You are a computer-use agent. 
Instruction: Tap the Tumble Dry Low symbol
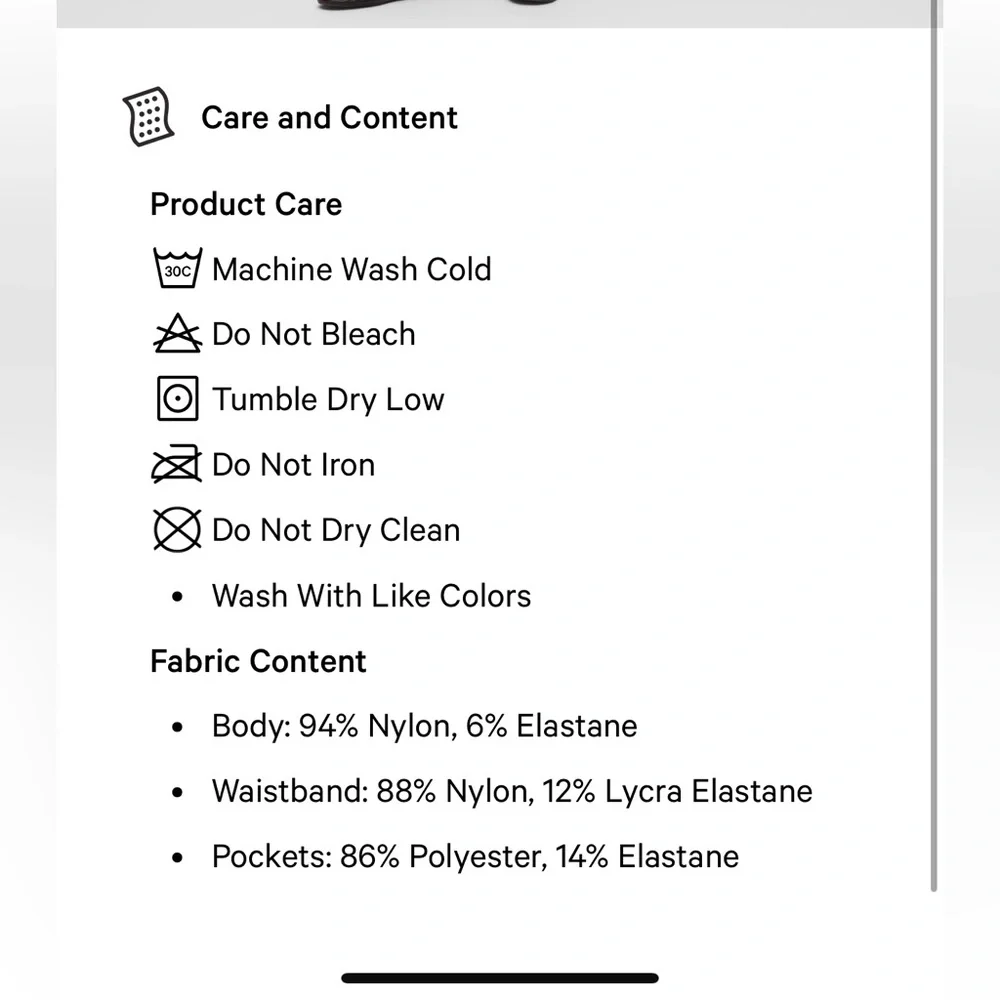(x=177, y=400)
